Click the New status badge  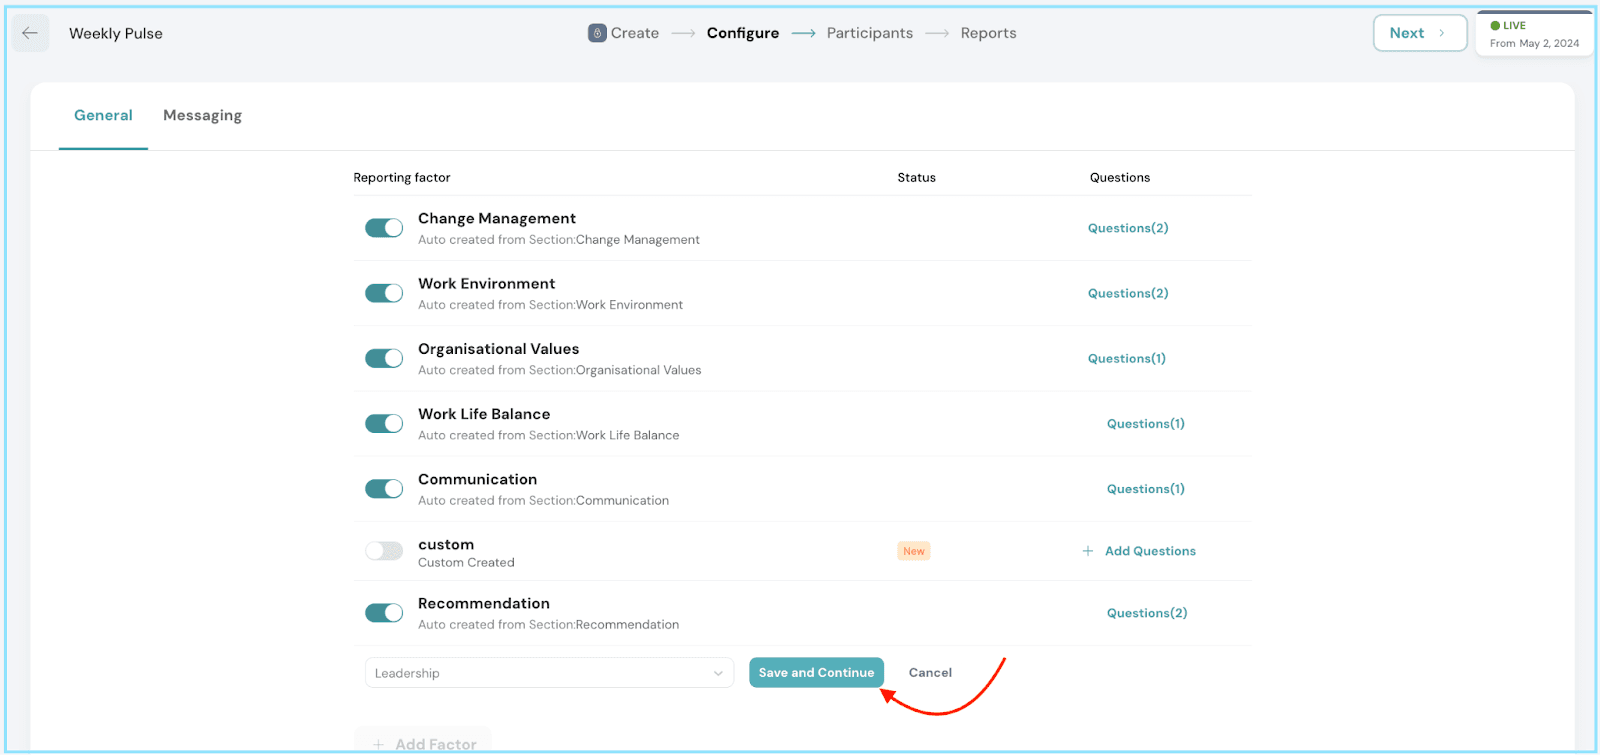[913, 551]
